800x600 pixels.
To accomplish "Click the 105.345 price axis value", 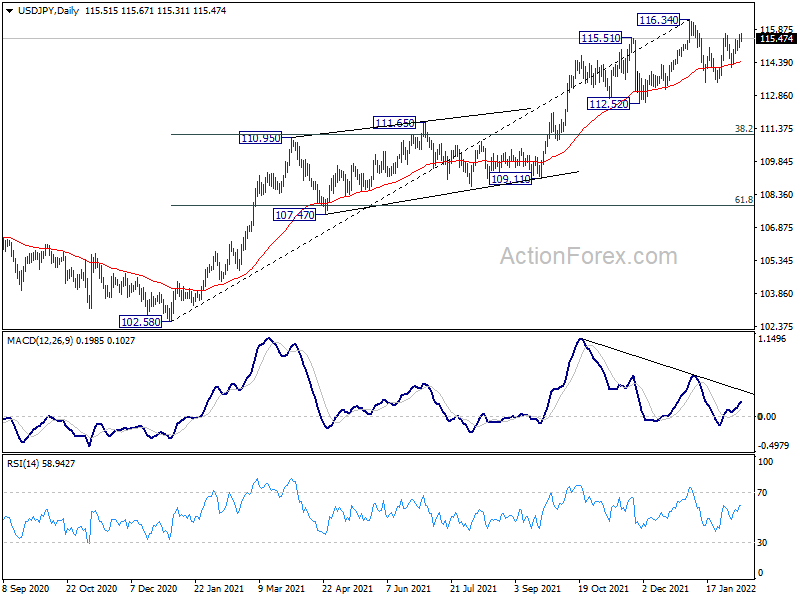I will click(777, 261).
